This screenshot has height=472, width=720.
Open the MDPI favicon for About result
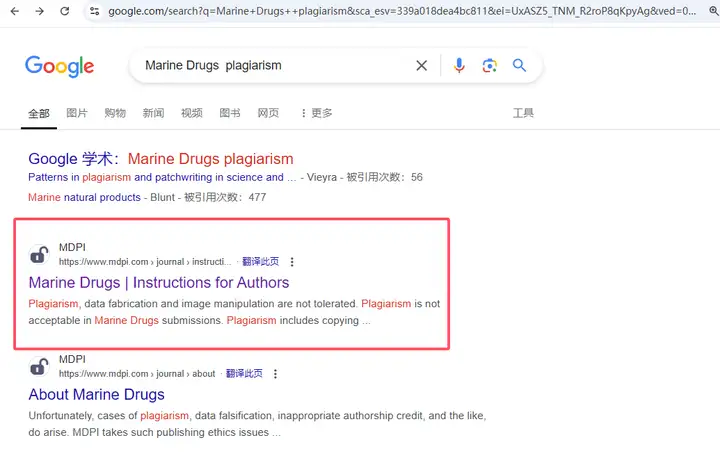tap(39, 367)
